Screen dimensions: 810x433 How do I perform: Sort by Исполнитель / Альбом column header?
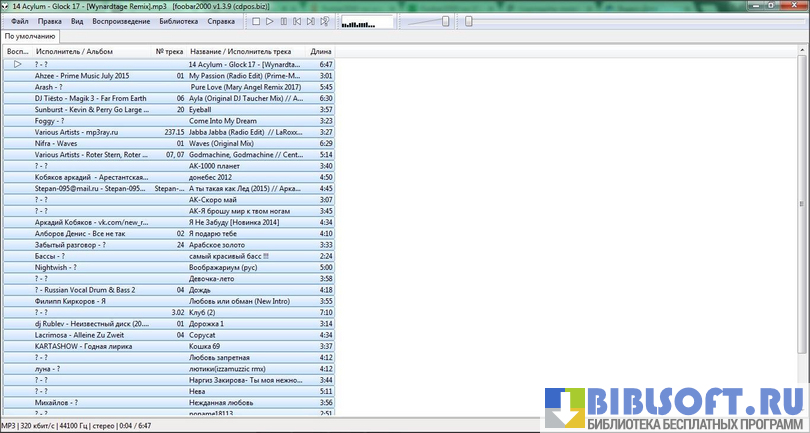(74, 51)
